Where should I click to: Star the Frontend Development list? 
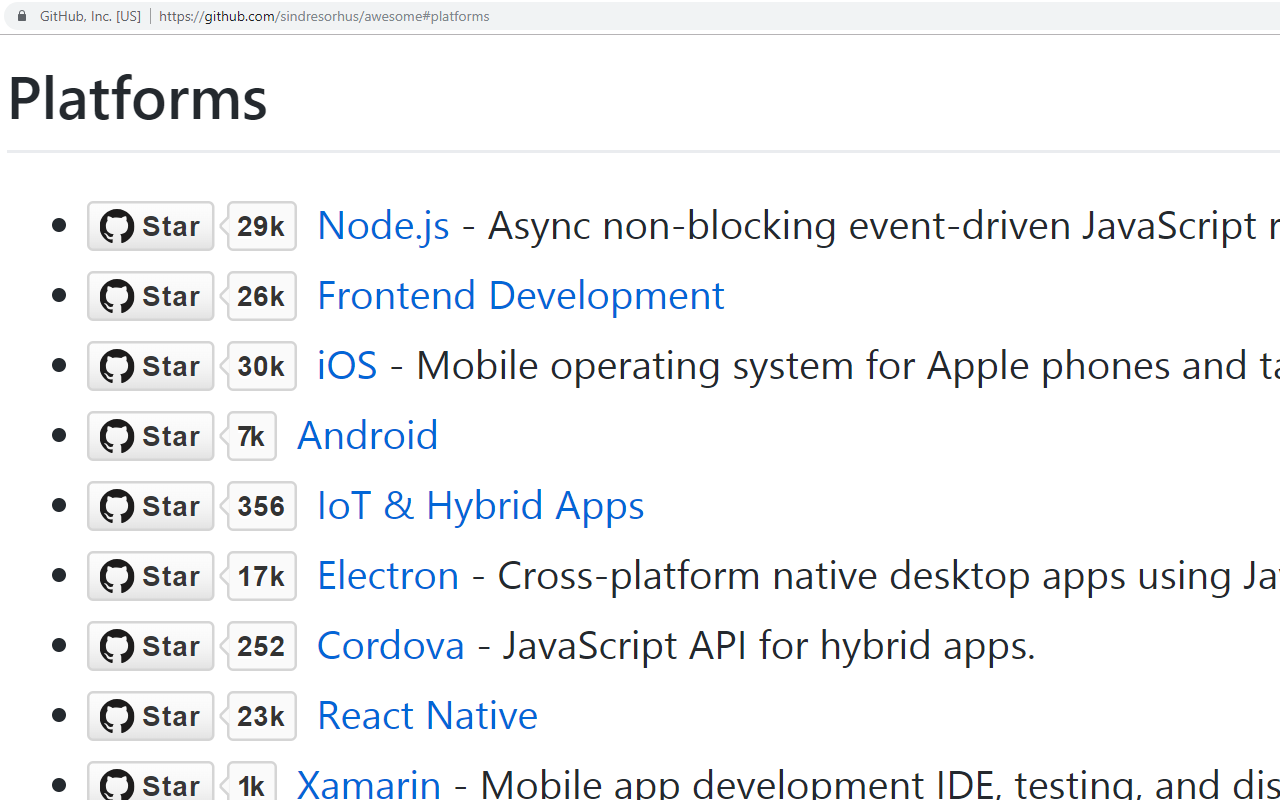(151, 296)
